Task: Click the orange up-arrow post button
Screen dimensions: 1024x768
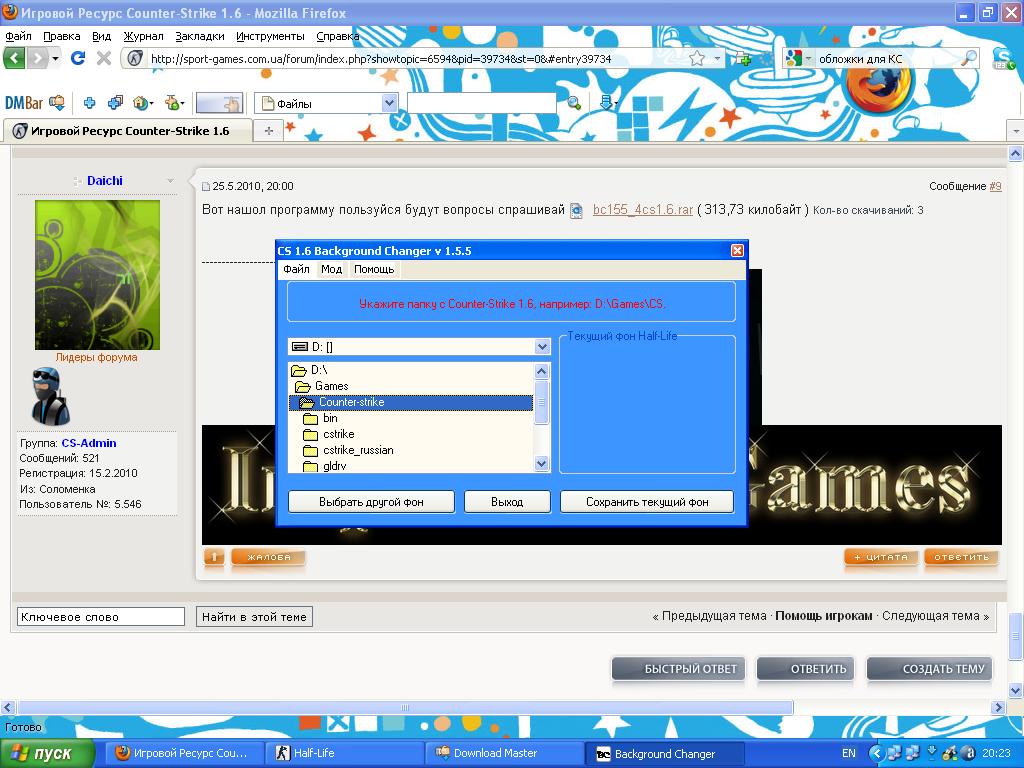Action: [214, 557]
